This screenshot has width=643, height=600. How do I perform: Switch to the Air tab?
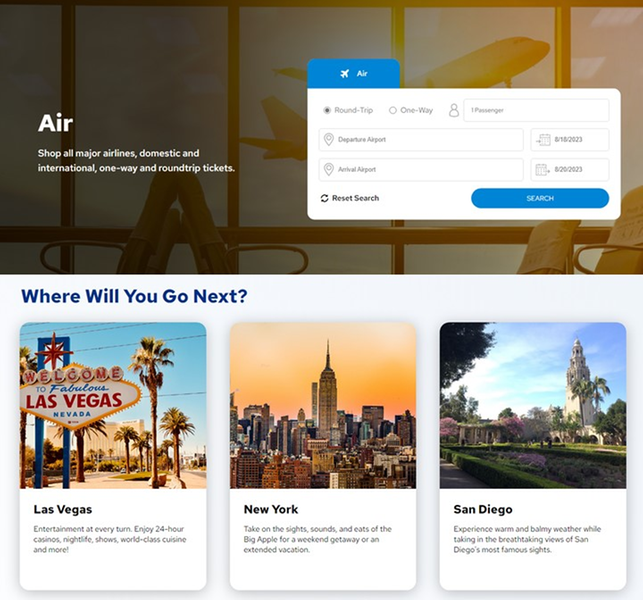point(354,74)
